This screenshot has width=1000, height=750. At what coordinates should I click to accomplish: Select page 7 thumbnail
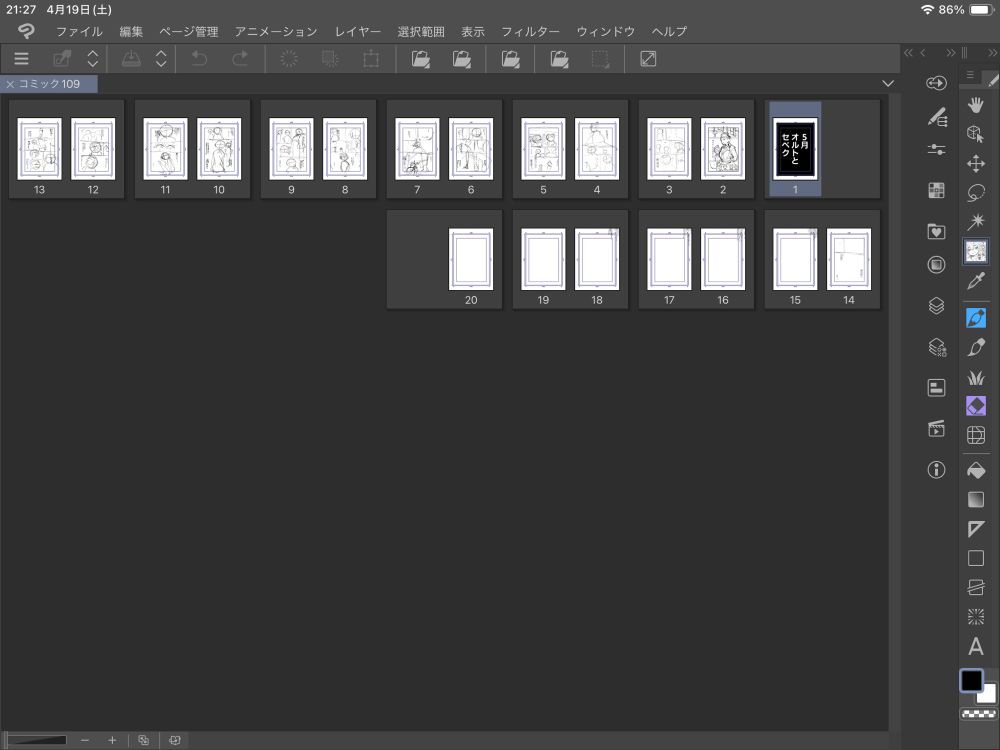pyautogui.click(x=417, y=149)
